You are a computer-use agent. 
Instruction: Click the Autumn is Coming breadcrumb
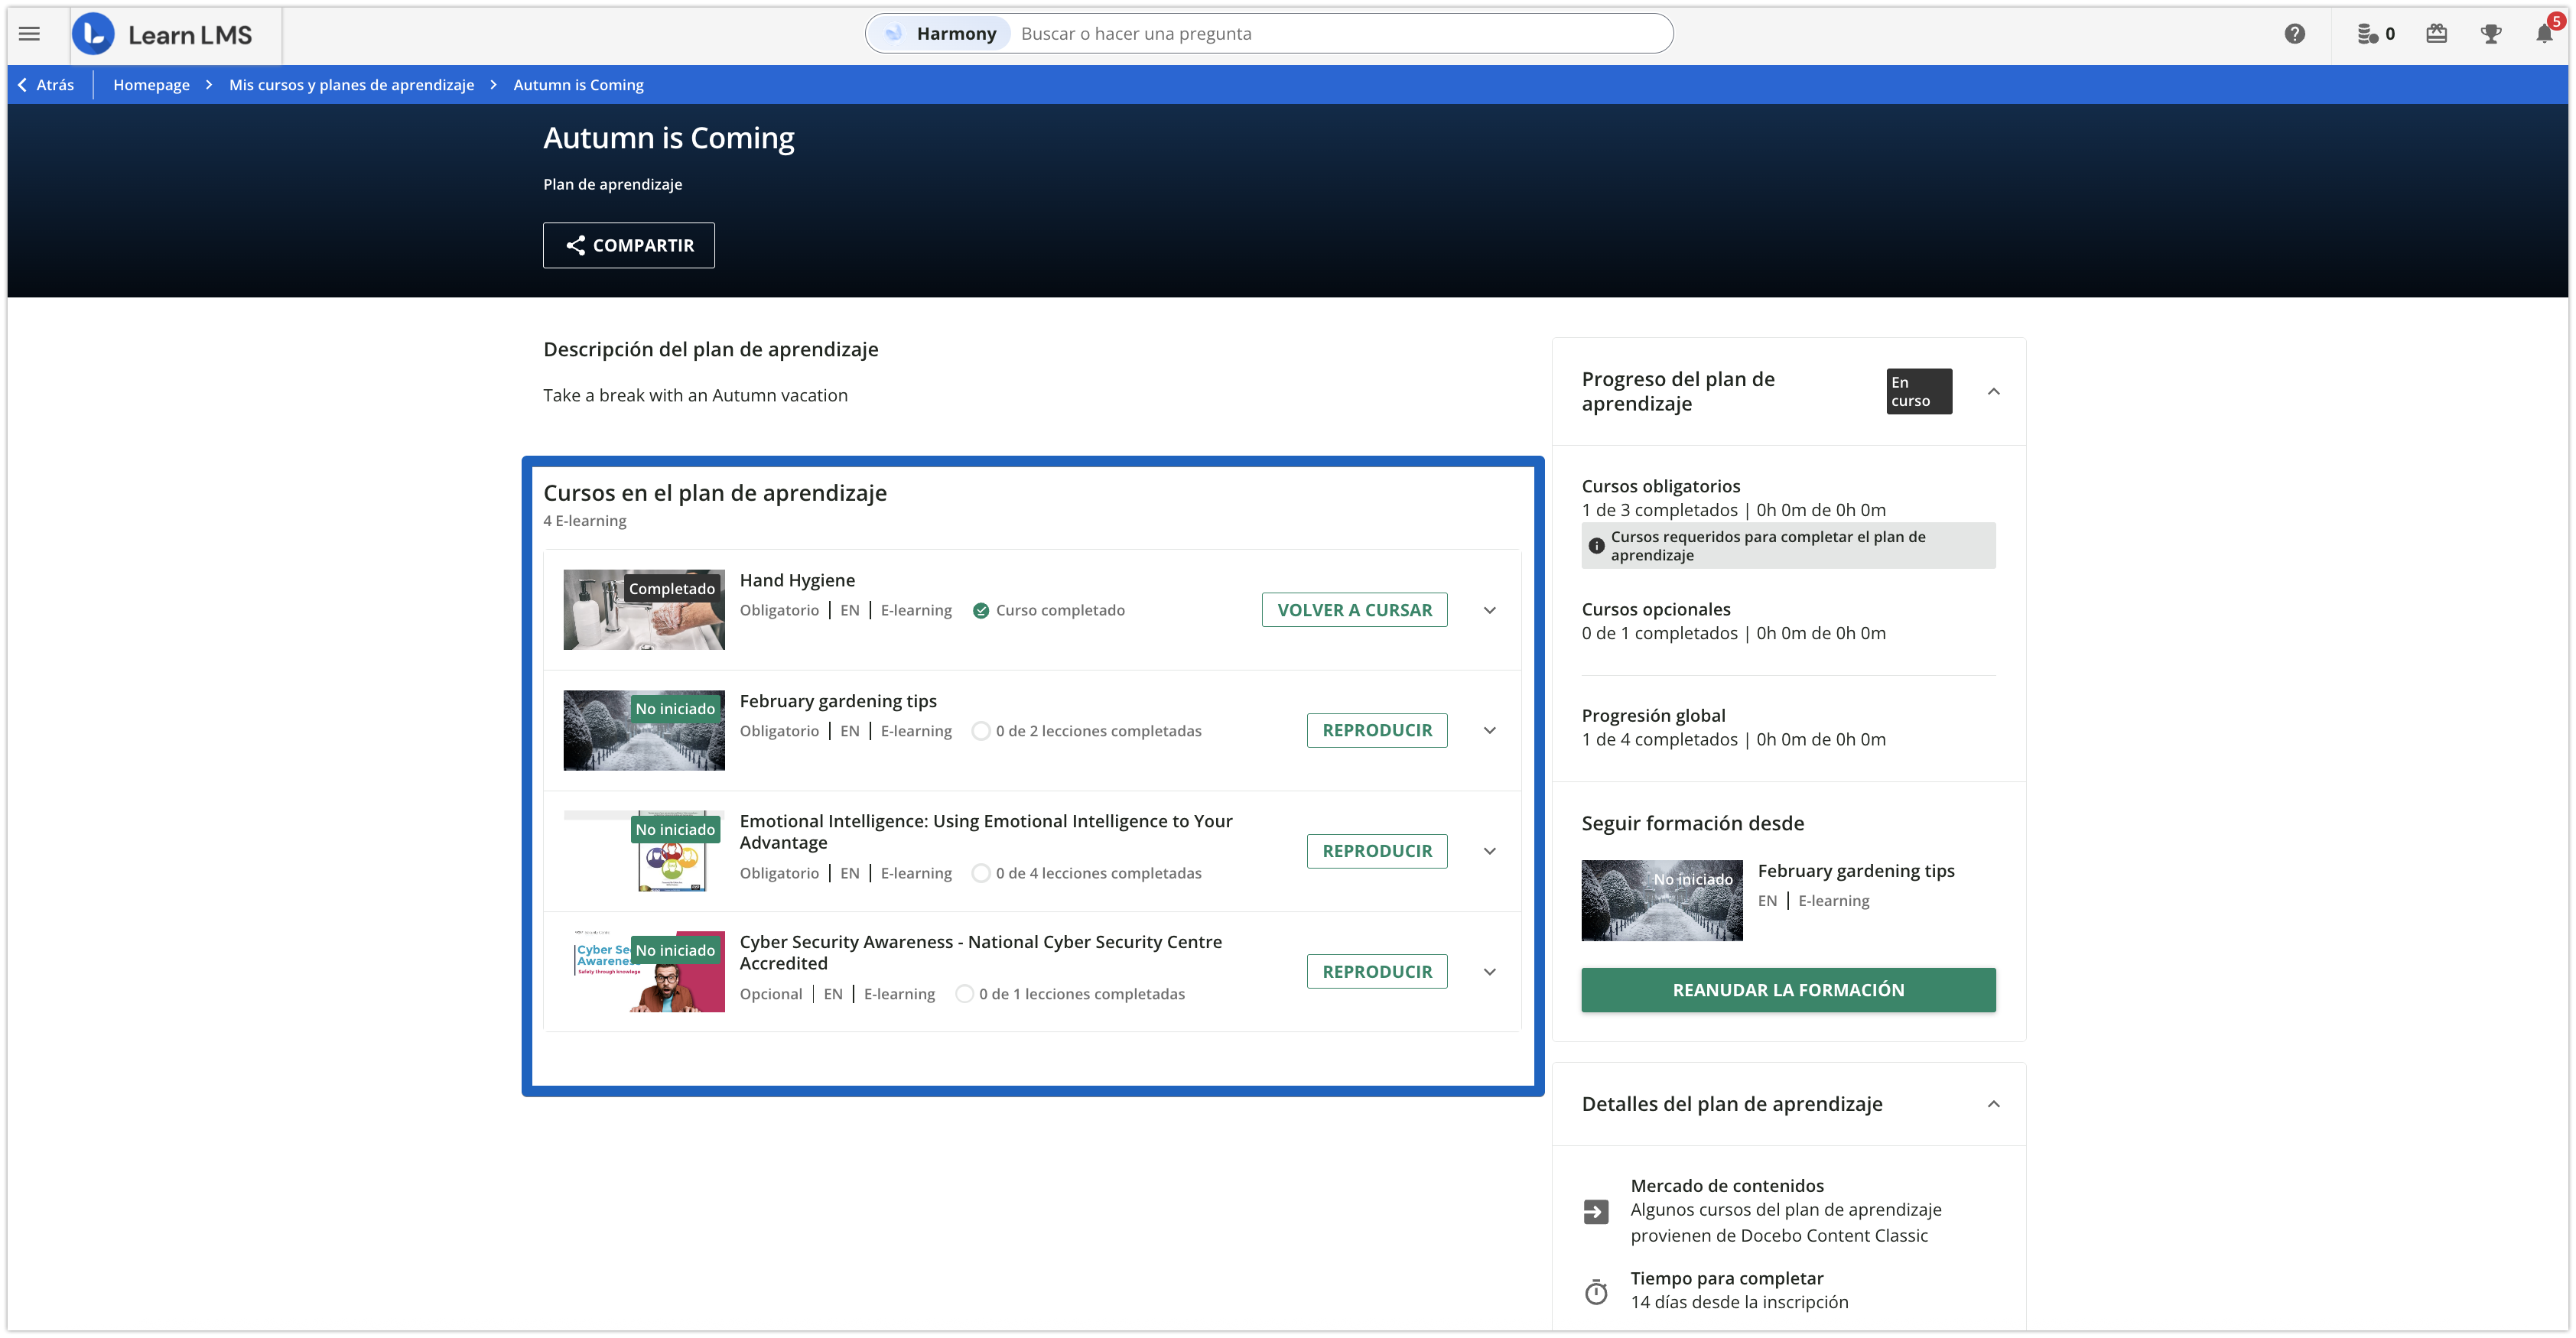[578, 85]
